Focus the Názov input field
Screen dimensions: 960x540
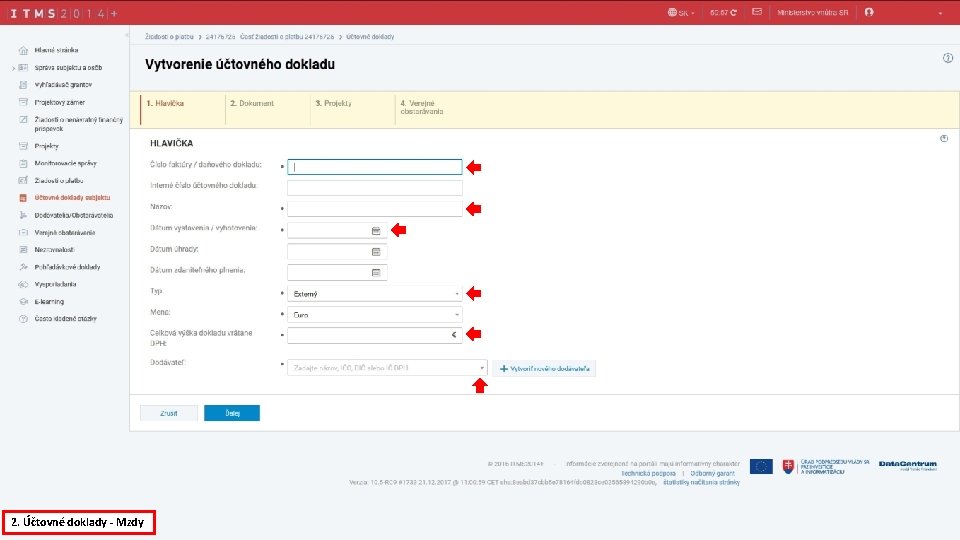click(x=375, y=209)
